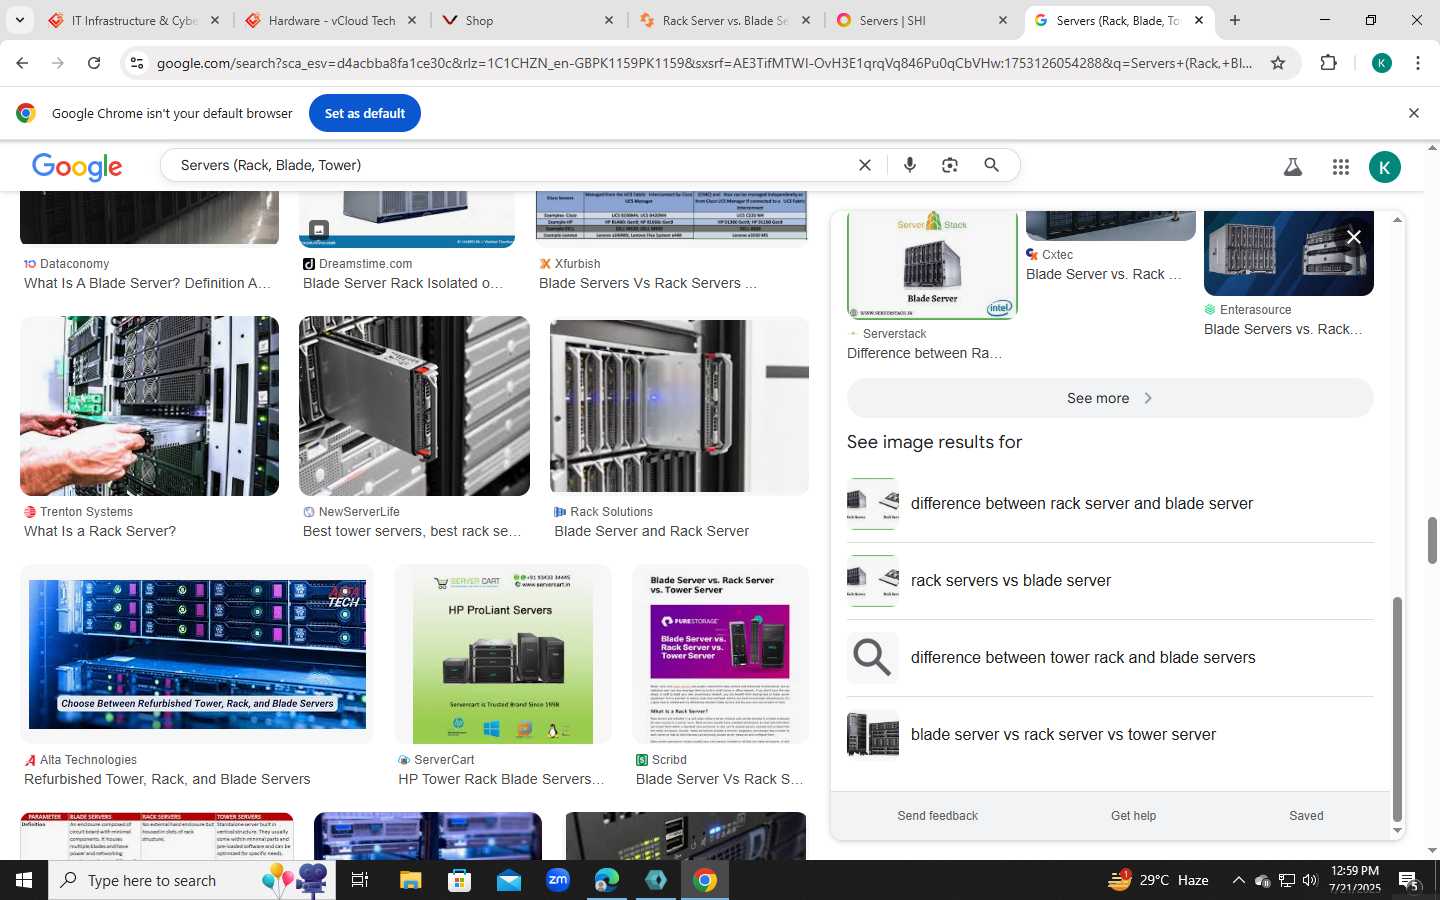Dismiss the default browser notification bar
This screenshot has width=1440, height=900.
pyautogui.click(x=1413, y=113)
